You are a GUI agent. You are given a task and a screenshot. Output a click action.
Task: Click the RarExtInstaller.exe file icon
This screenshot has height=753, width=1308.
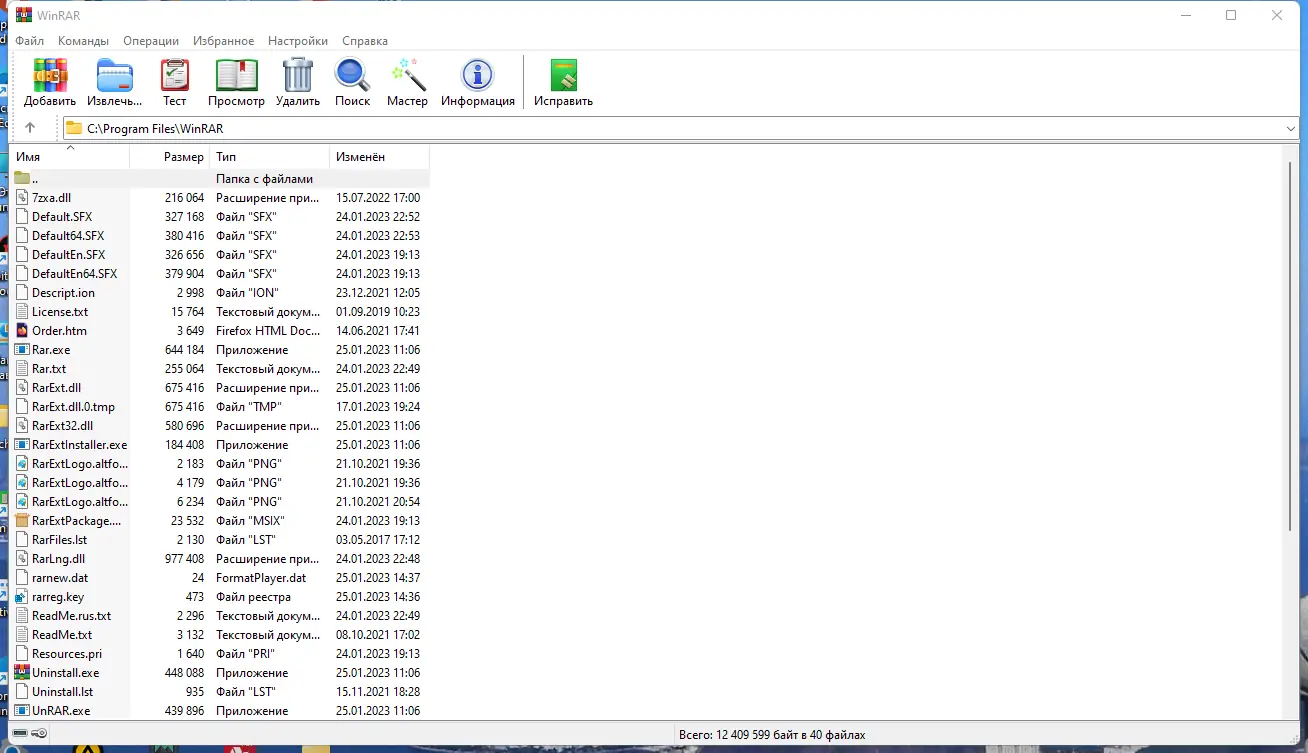(x=22, y=445)
